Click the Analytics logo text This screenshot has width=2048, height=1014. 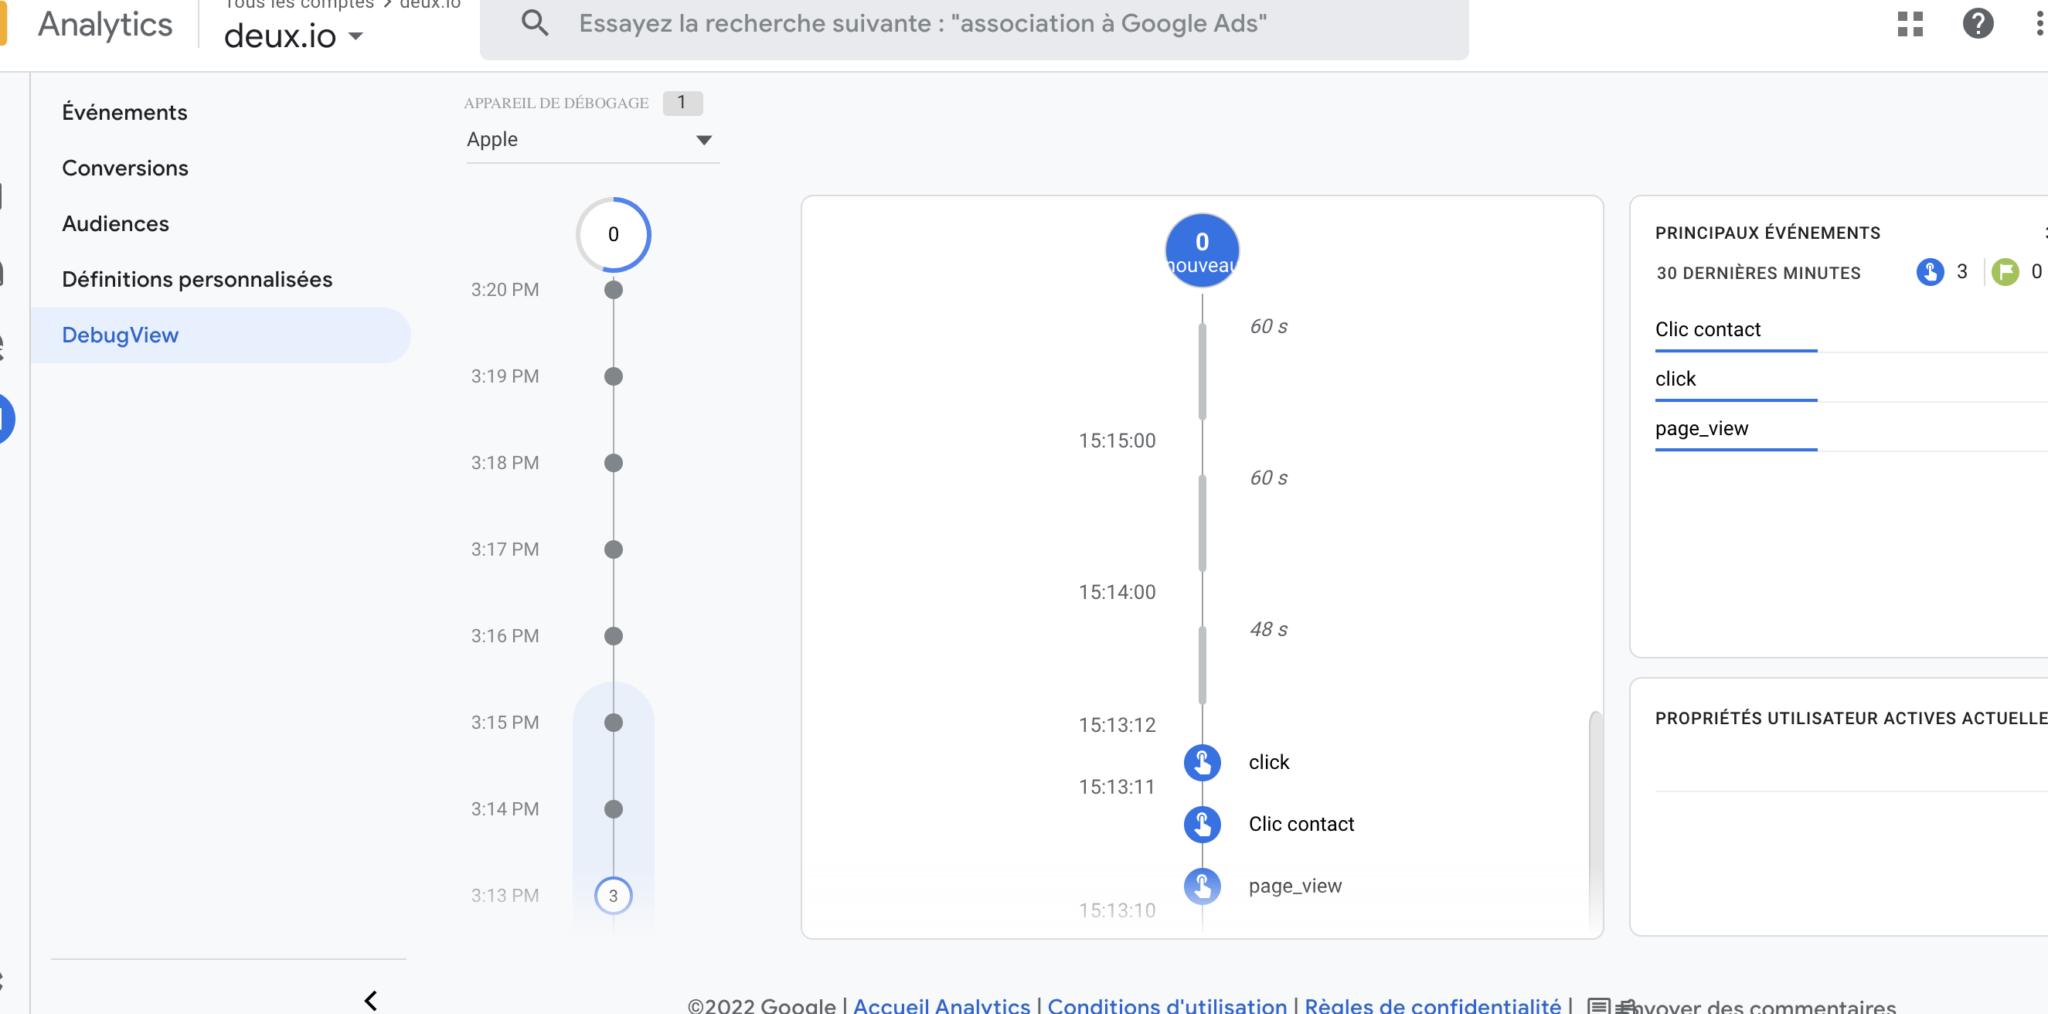105,24
